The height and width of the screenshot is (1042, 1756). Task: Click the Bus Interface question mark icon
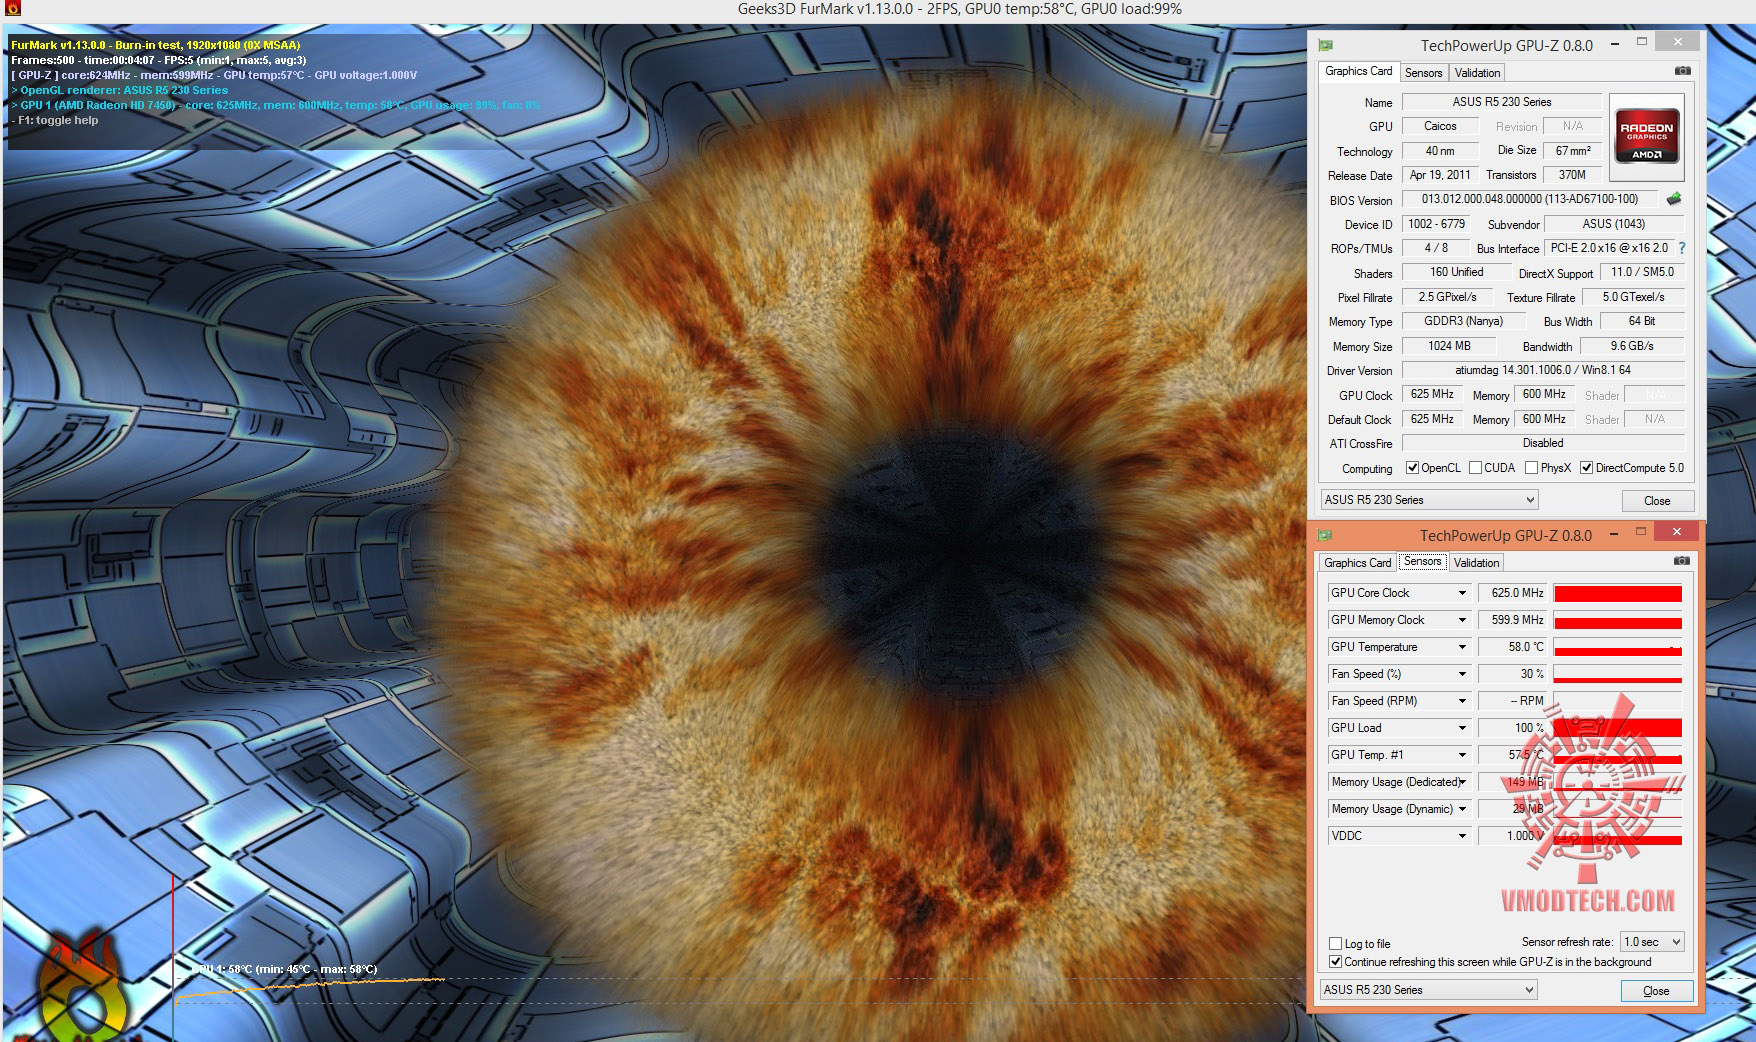click(1681, 248)
